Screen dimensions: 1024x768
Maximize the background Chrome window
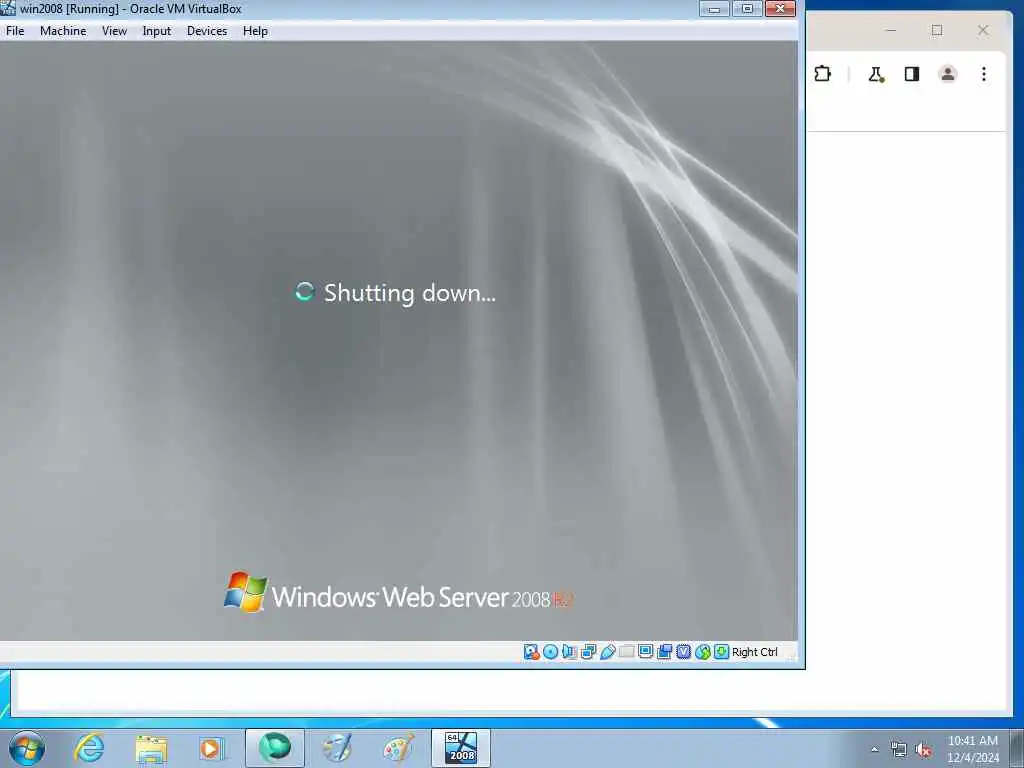pos(937,30)
